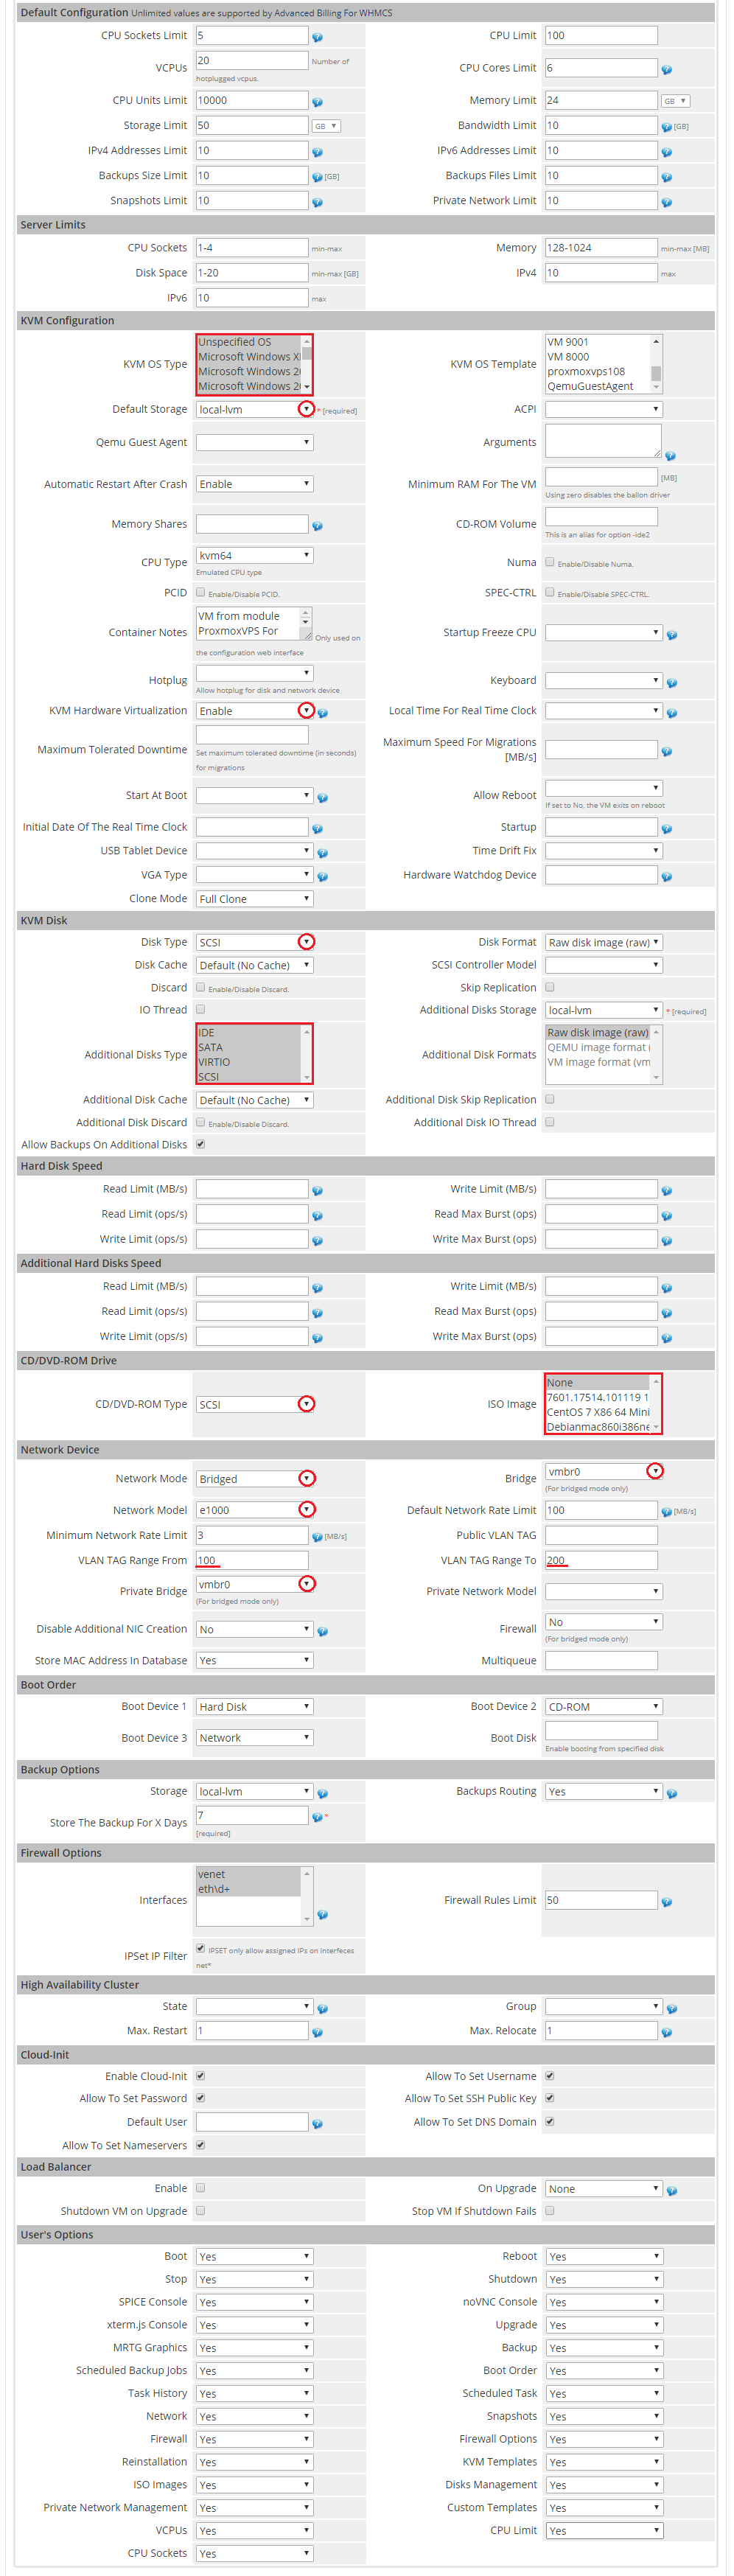Click help icon next to Keyboard dropdown
The height and width of the screenshot is (2576, 734).
pos(672,683)
